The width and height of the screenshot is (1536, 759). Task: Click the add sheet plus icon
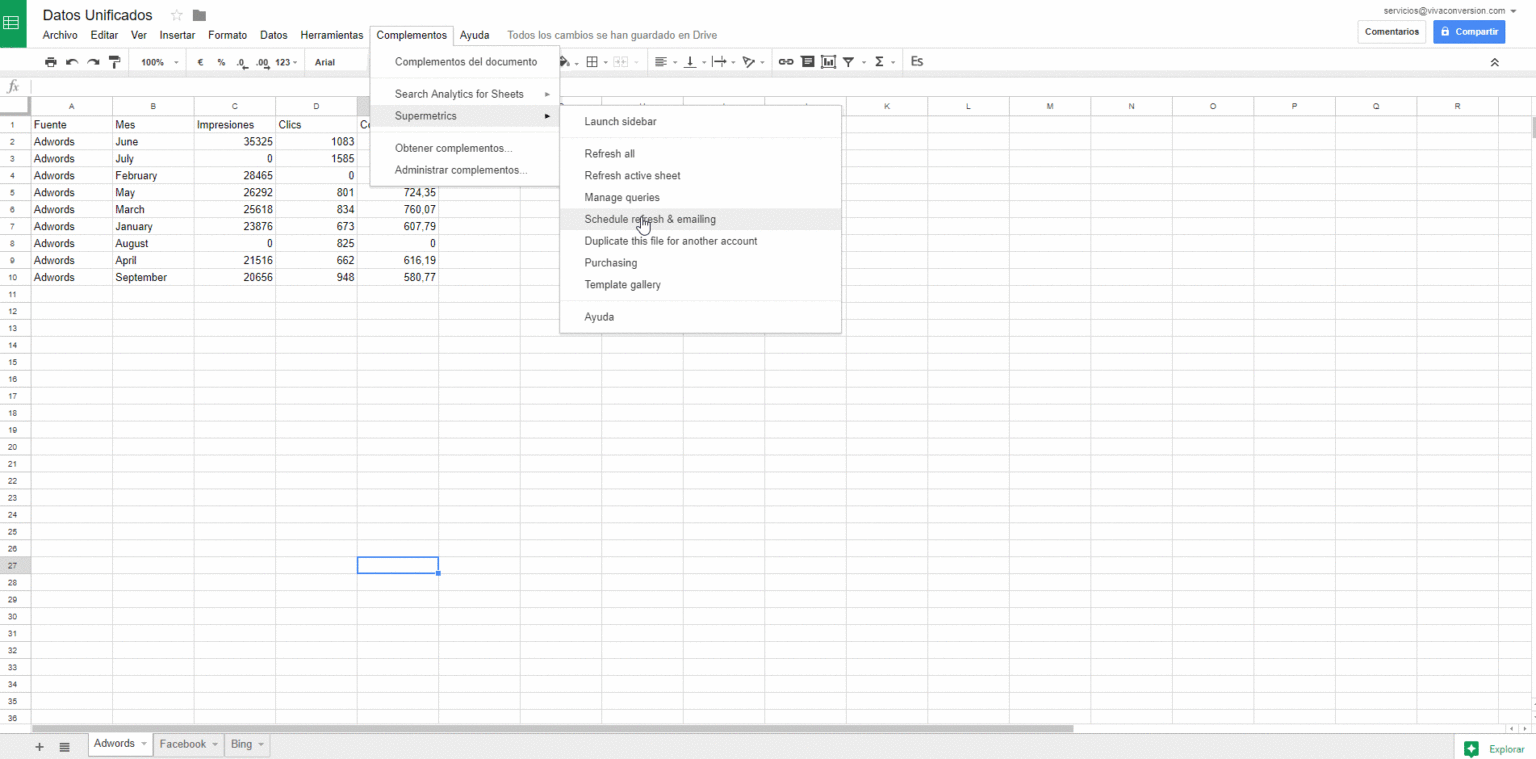pyautogui.click(x=40, y=746)
